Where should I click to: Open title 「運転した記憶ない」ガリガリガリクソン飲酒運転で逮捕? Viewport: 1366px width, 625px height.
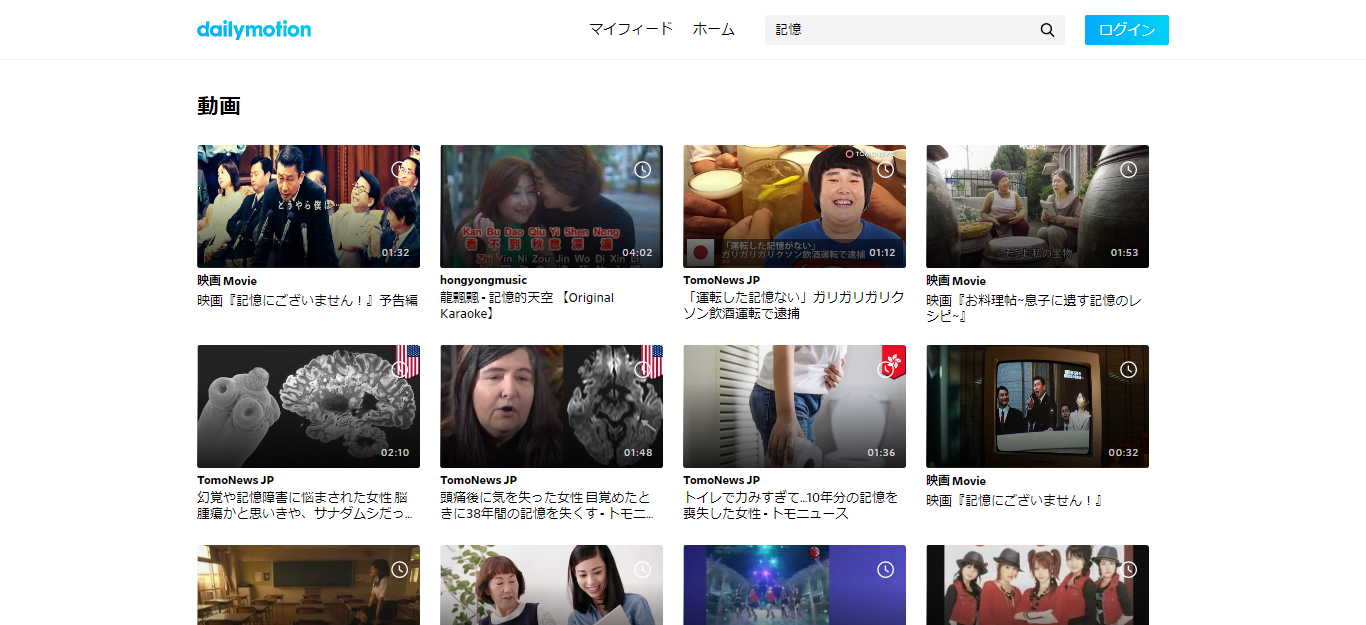(794, 306)
